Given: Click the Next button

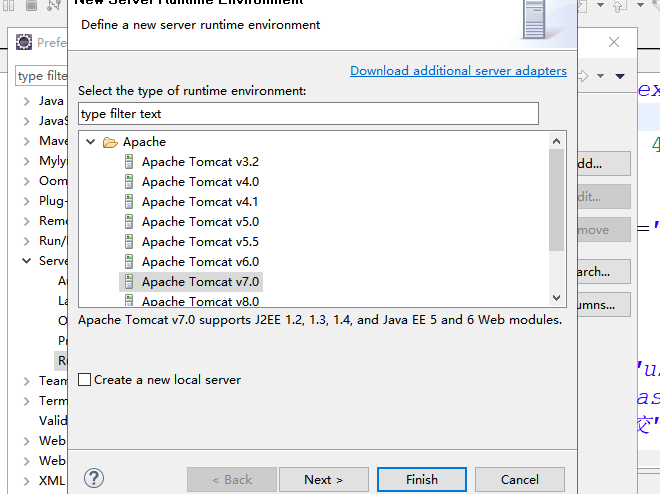Looking at the screenshot, I should point(324,480).
